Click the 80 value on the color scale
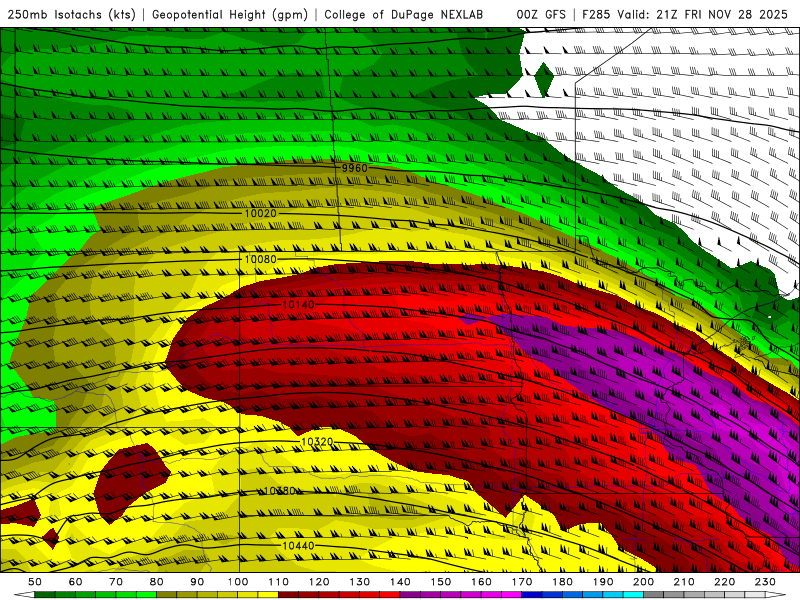800x600 pixels. click(157, 582)
